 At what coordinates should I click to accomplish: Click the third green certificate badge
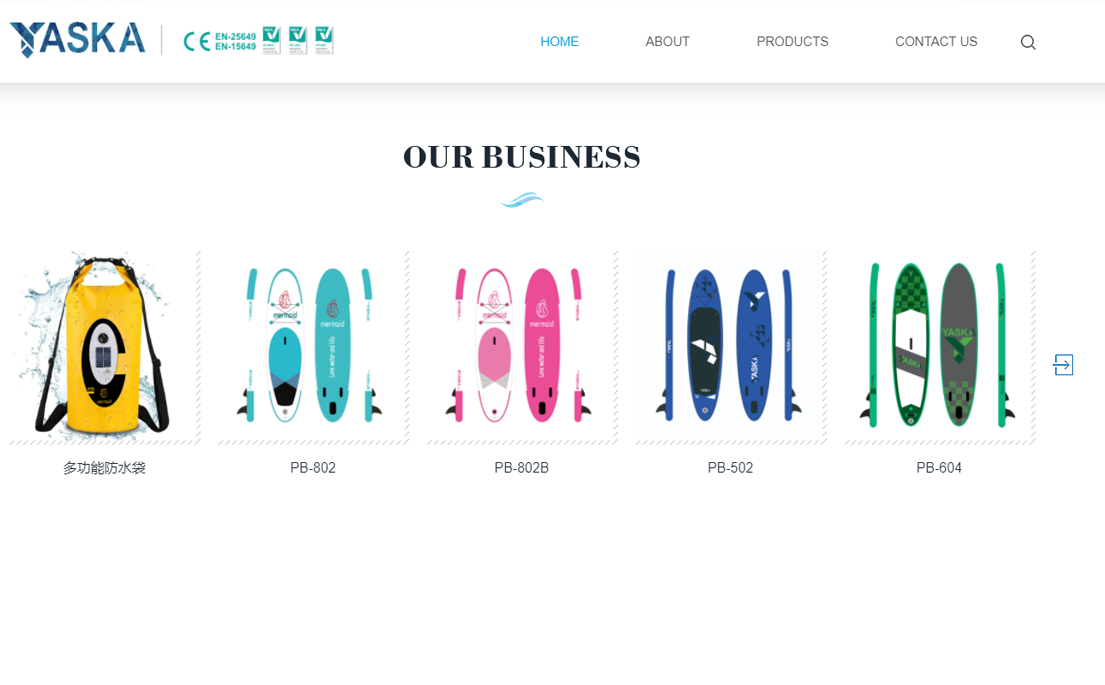click(324, 40)
